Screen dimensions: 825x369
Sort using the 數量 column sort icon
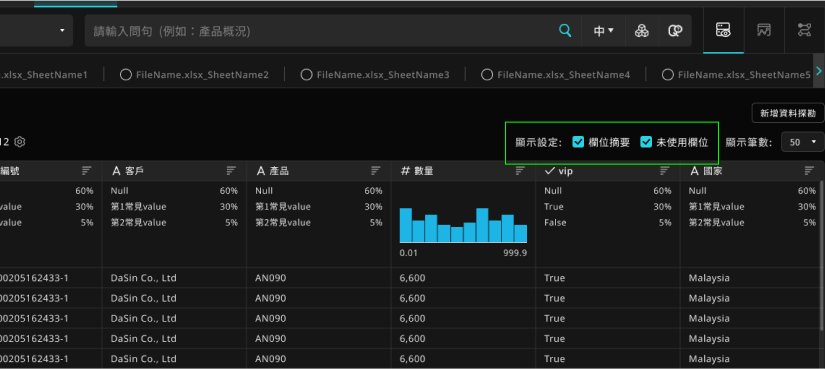(520, 171)
